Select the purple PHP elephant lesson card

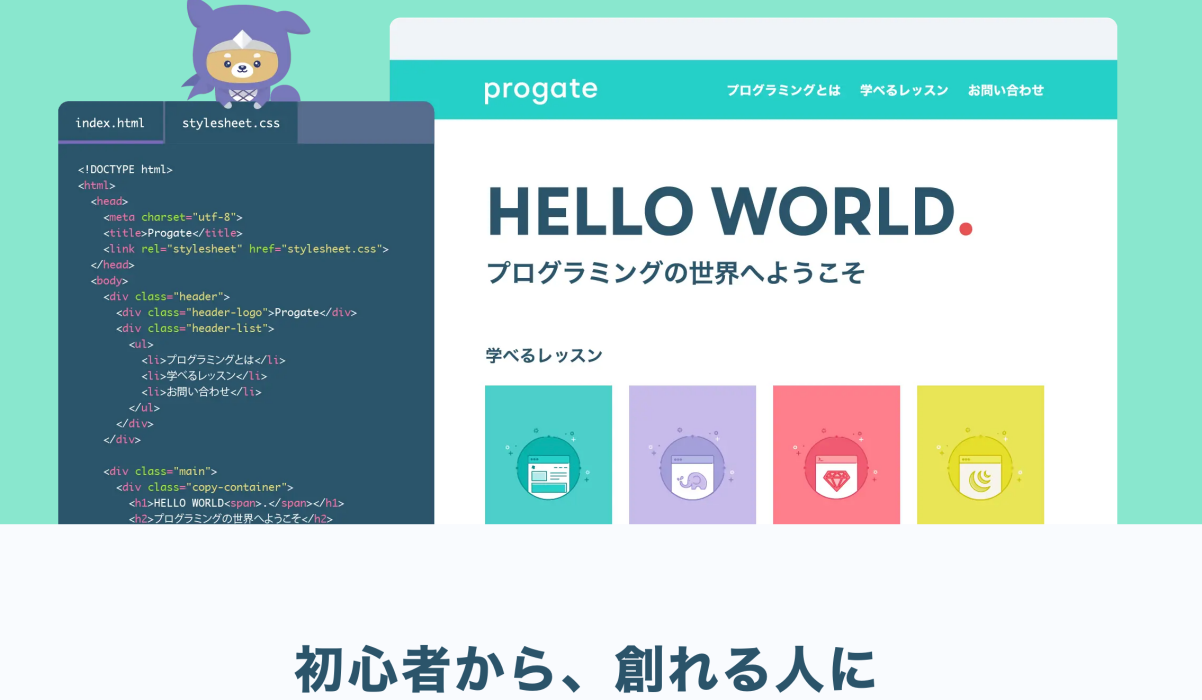click(692, 454)
